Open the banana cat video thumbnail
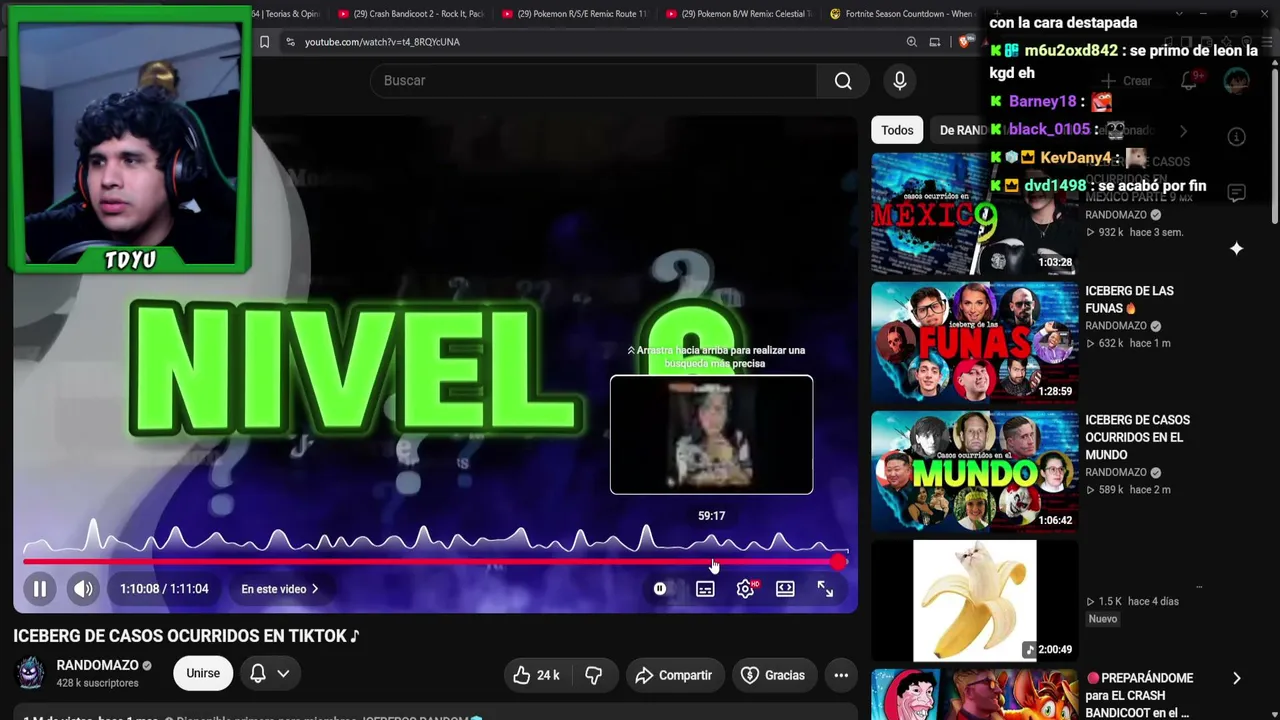The width and height of the screenshot is (1280, 720). [x=975, y=600]
